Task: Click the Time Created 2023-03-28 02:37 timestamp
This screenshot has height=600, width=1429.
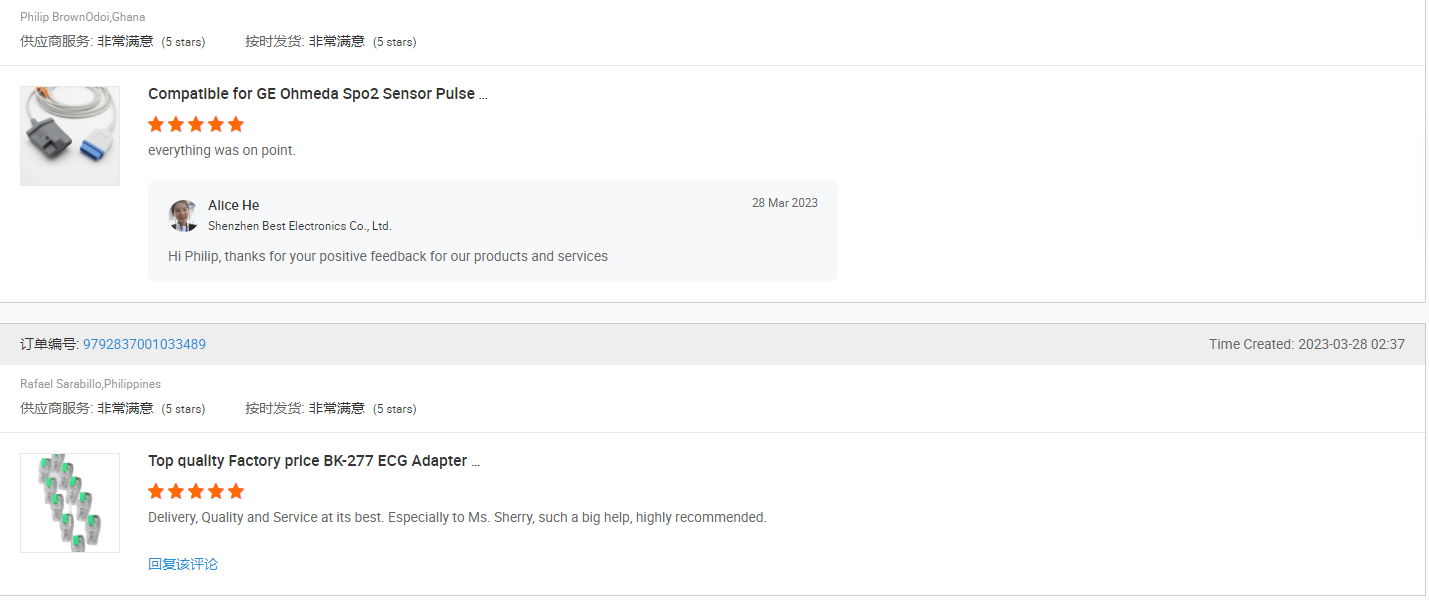Action: tap(1306, 344)
